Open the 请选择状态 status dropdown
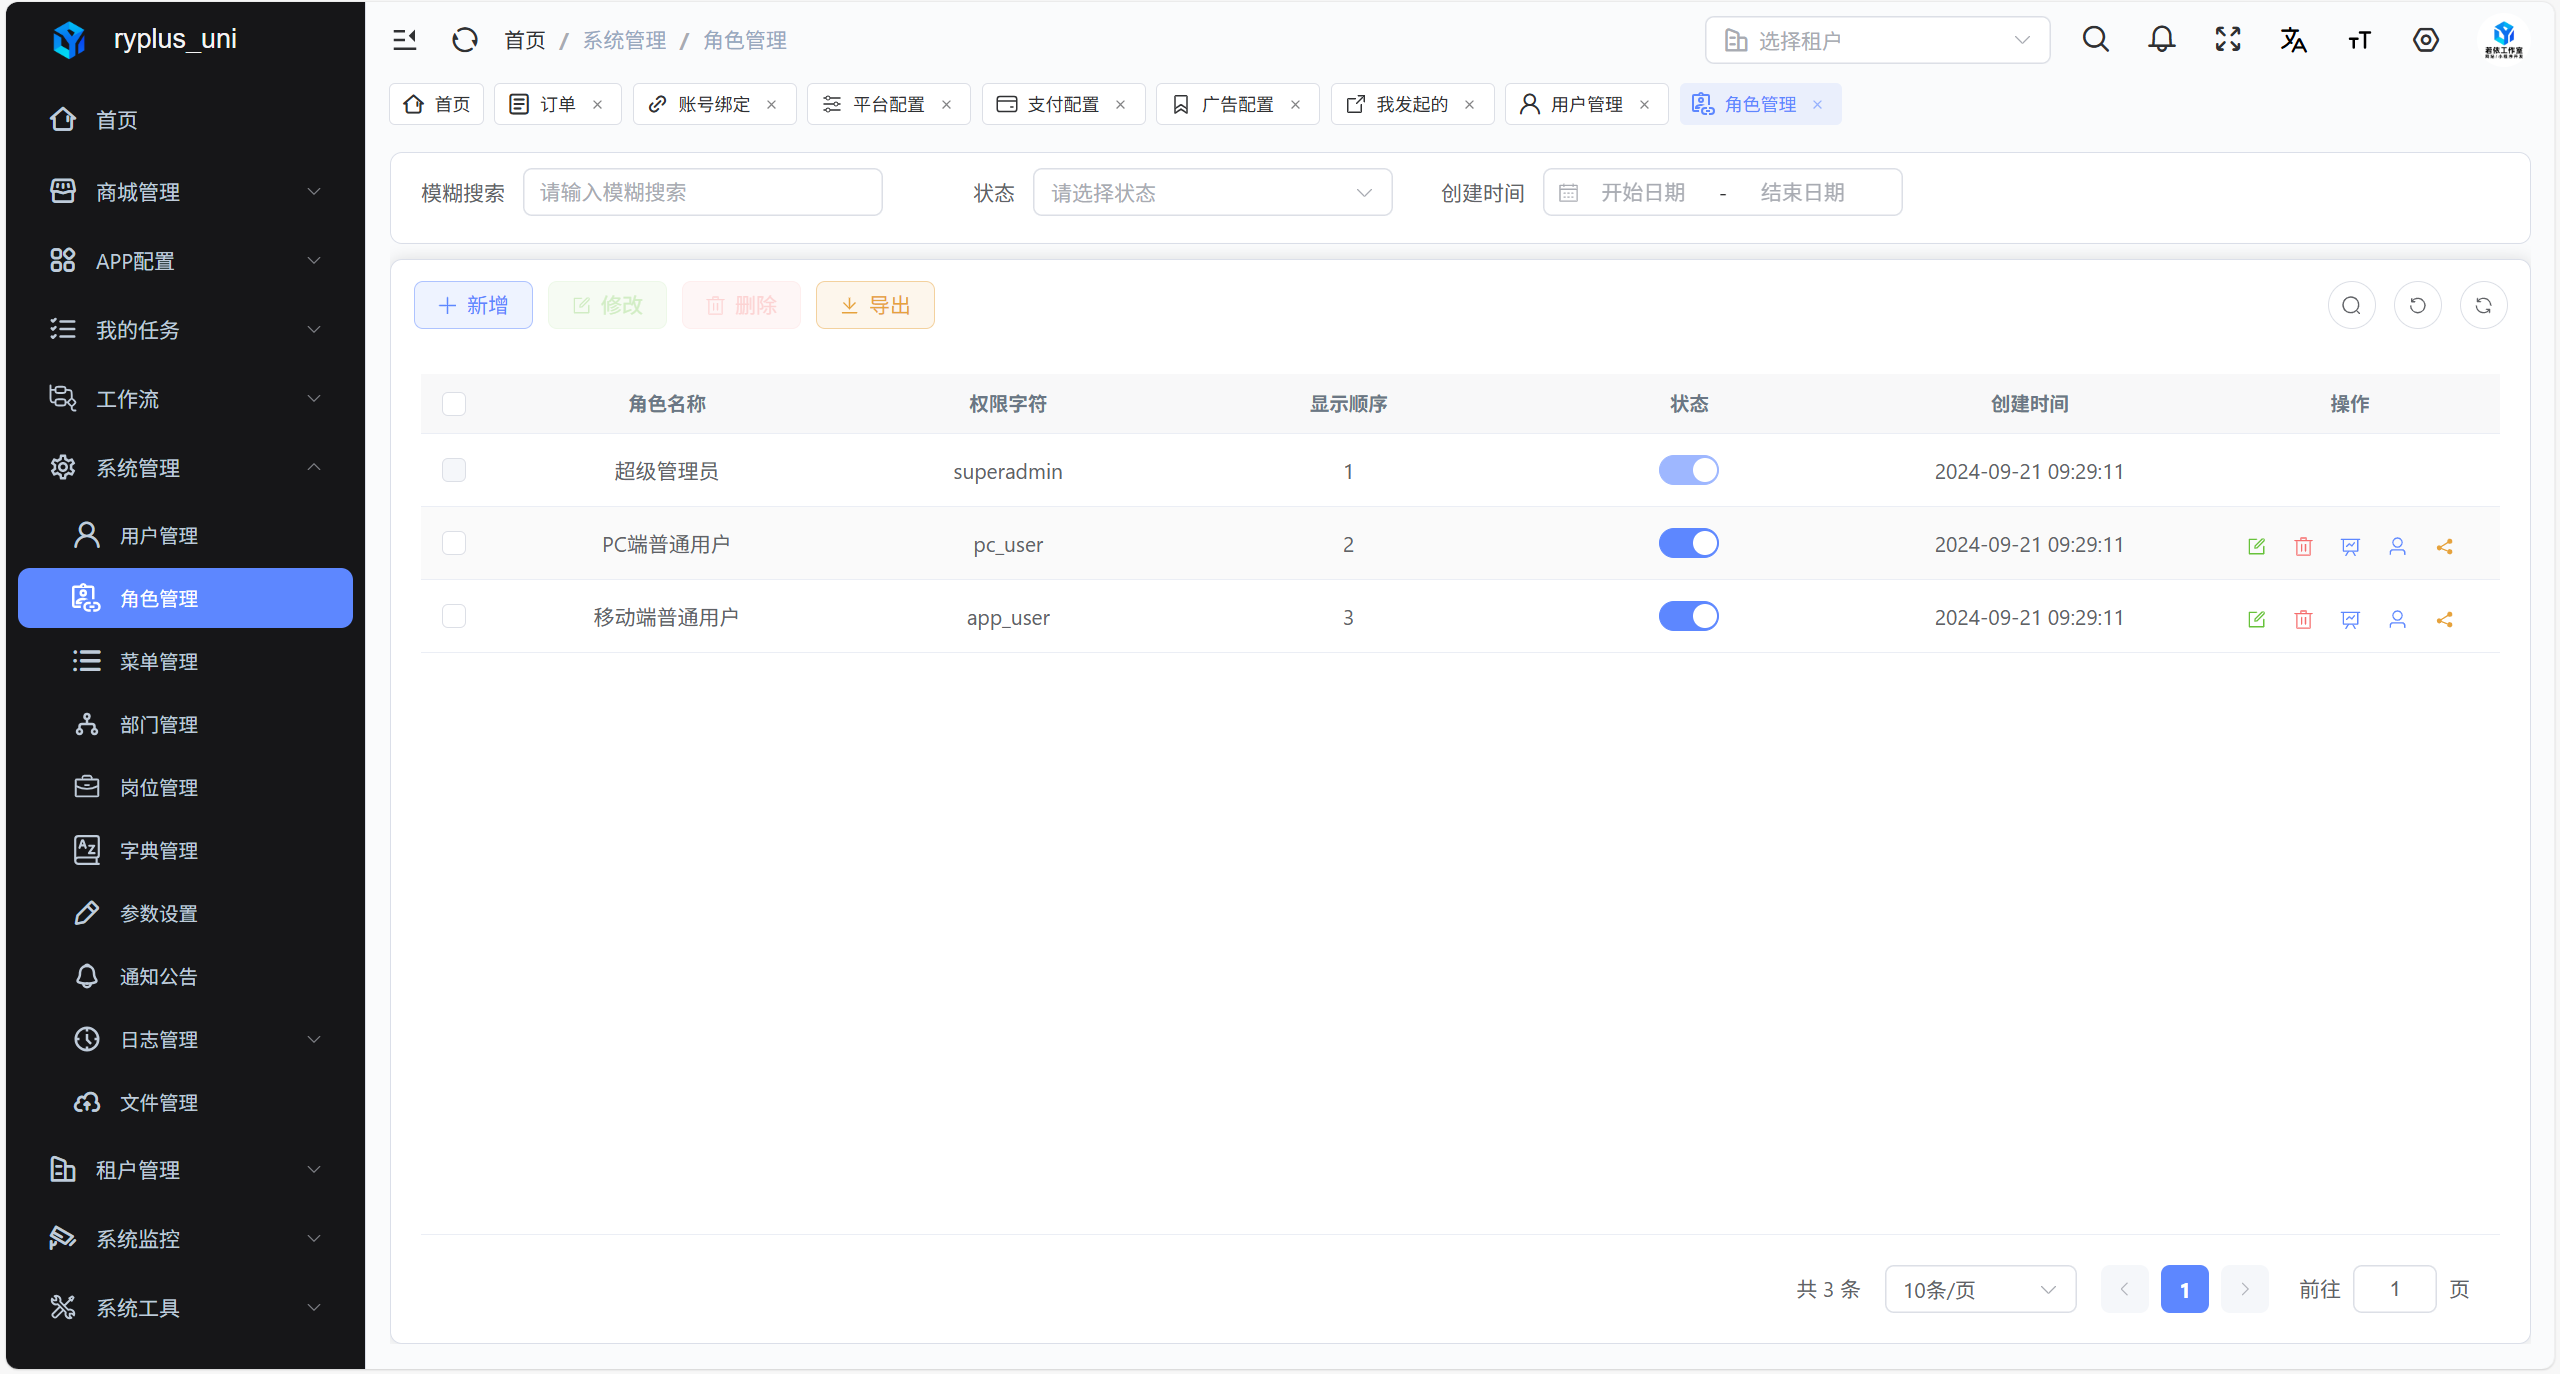This screenshot has height=1374, width=2560. point(1212,192)
